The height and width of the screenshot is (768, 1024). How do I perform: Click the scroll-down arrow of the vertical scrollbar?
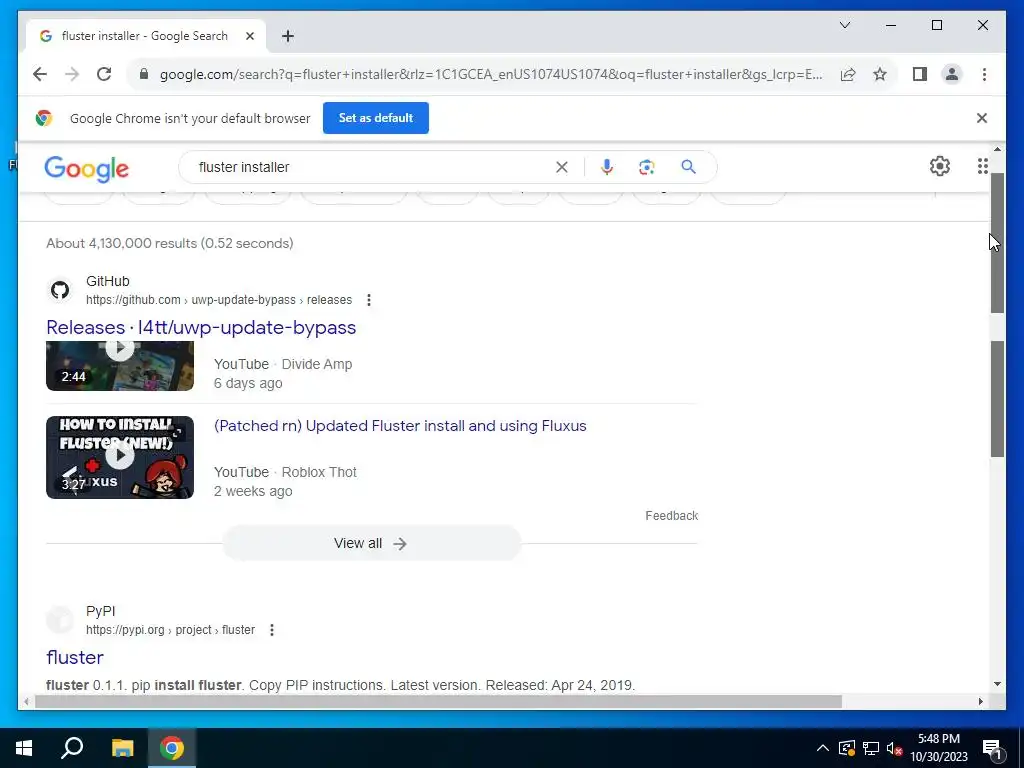(x=997, y=684)
